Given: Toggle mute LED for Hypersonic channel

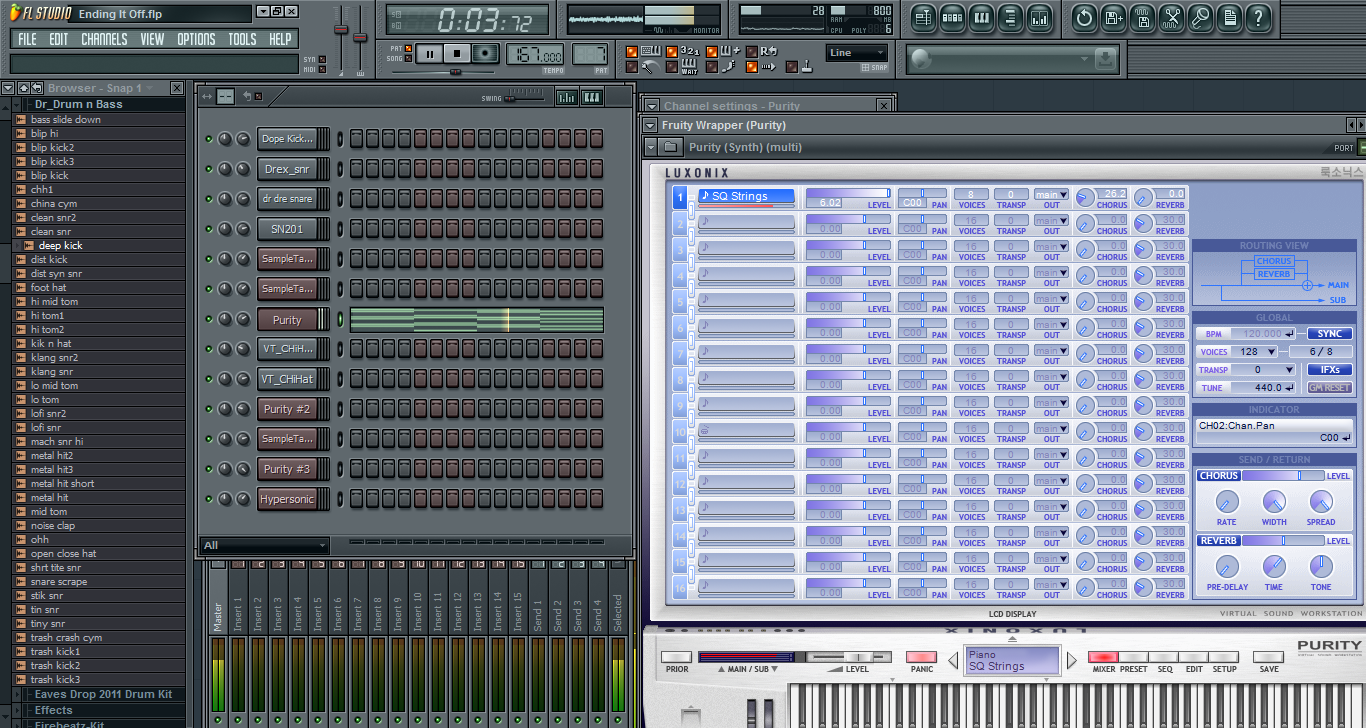Looking at the screenshot, I should pos(209,499).
